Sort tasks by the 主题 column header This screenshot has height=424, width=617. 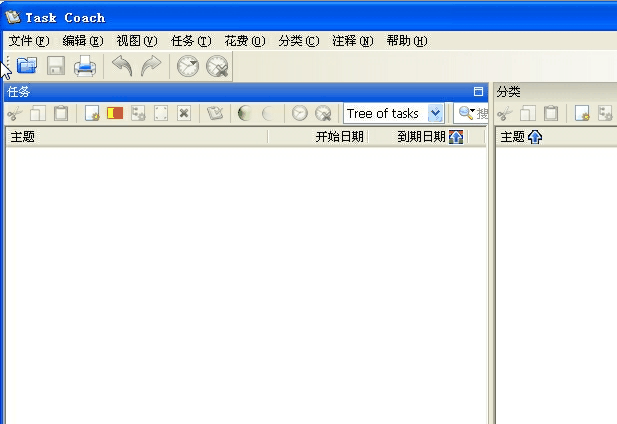coord(136,137)
